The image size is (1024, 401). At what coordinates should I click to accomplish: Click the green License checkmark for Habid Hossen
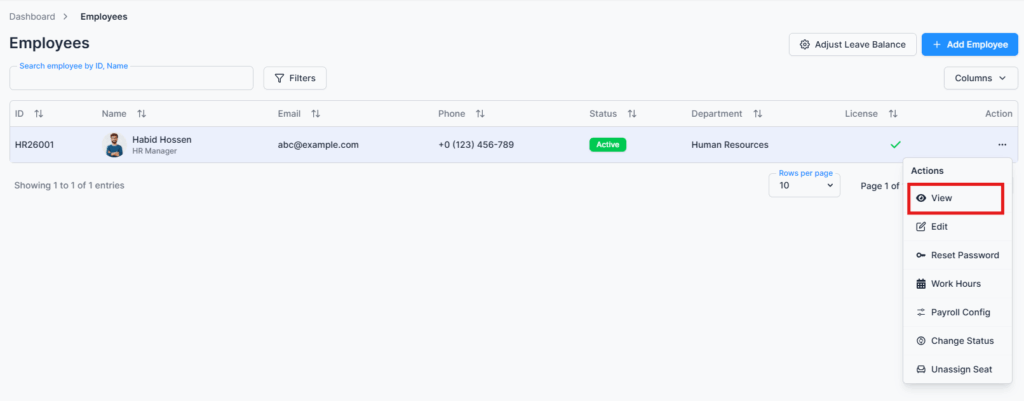tap(895, 145)
